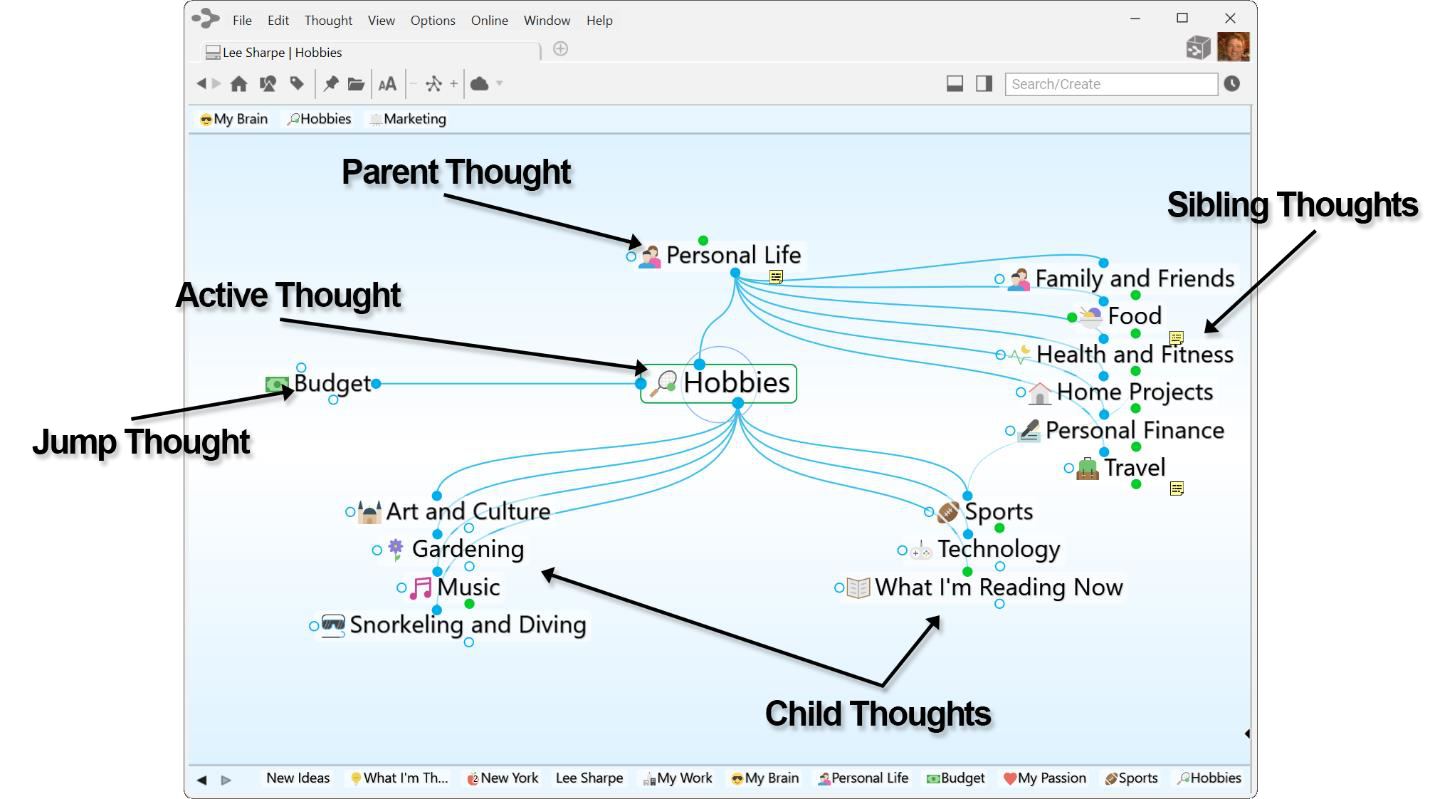The width and height of the screenshot is (1430, 799).
Task: Click the pin thought toolbar icon
Action: pyautogui.click(x=330, y=84)
